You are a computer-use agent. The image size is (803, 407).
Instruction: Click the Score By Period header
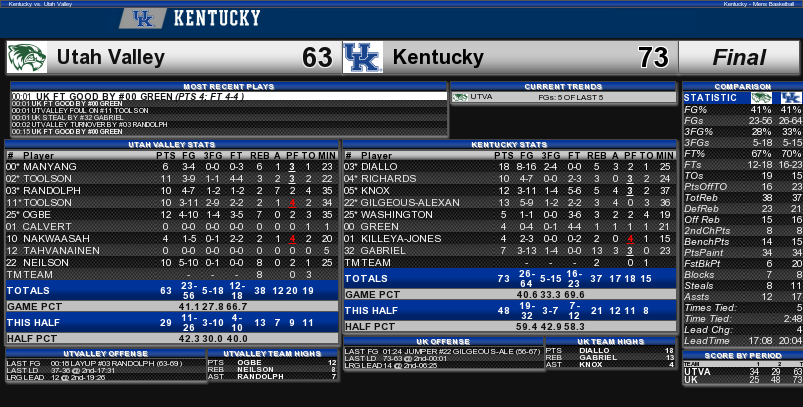coord(743,355)
